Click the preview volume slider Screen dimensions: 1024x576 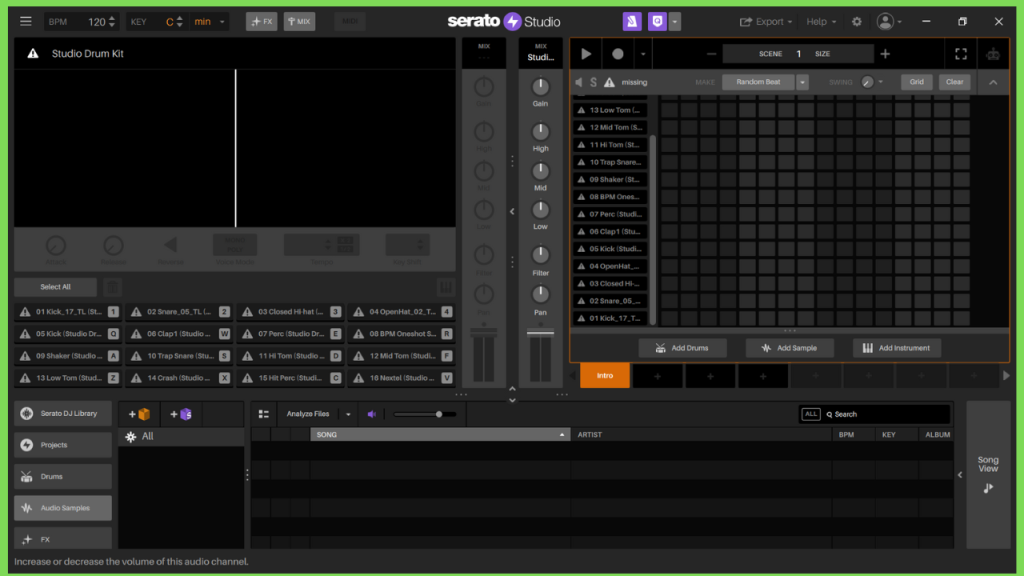424,414
